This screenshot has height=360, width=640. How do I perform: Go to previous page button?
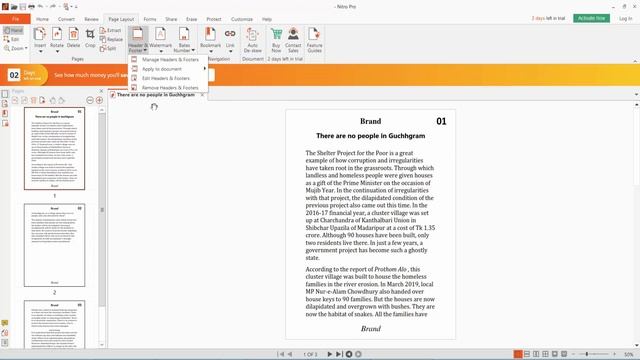[290, 354]
